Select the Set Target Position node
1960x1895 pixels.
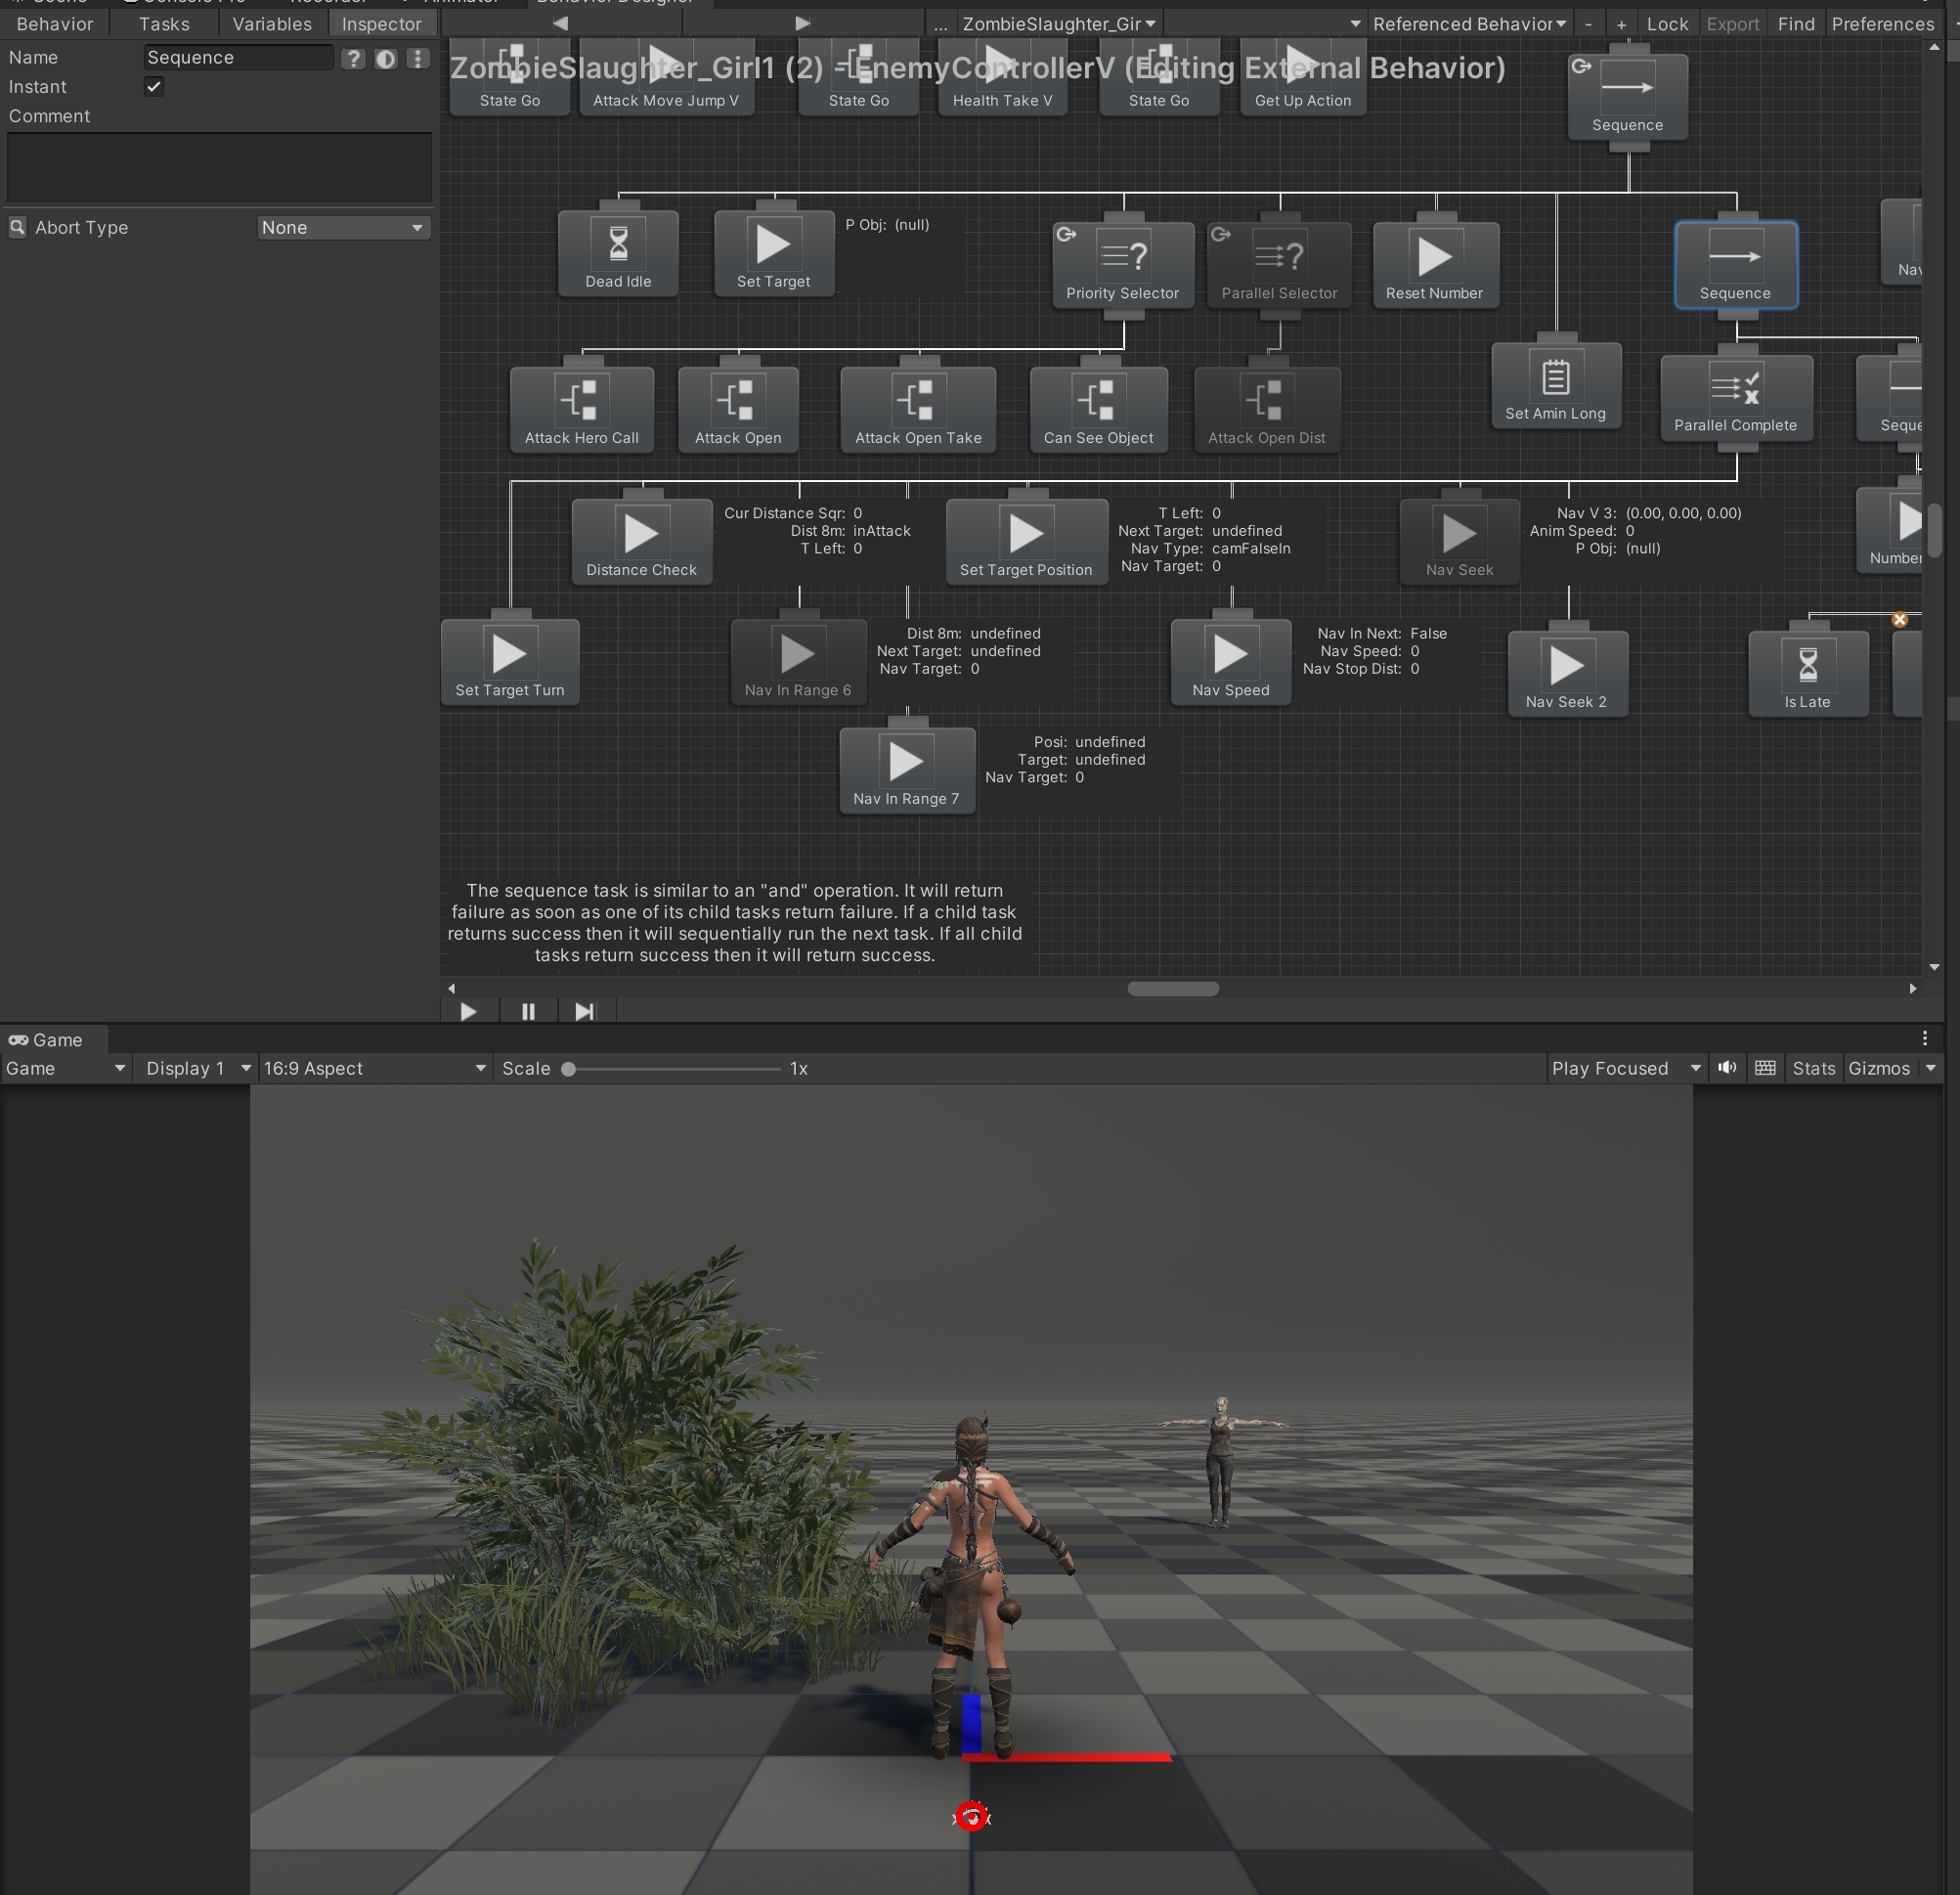click(1026, 541)
